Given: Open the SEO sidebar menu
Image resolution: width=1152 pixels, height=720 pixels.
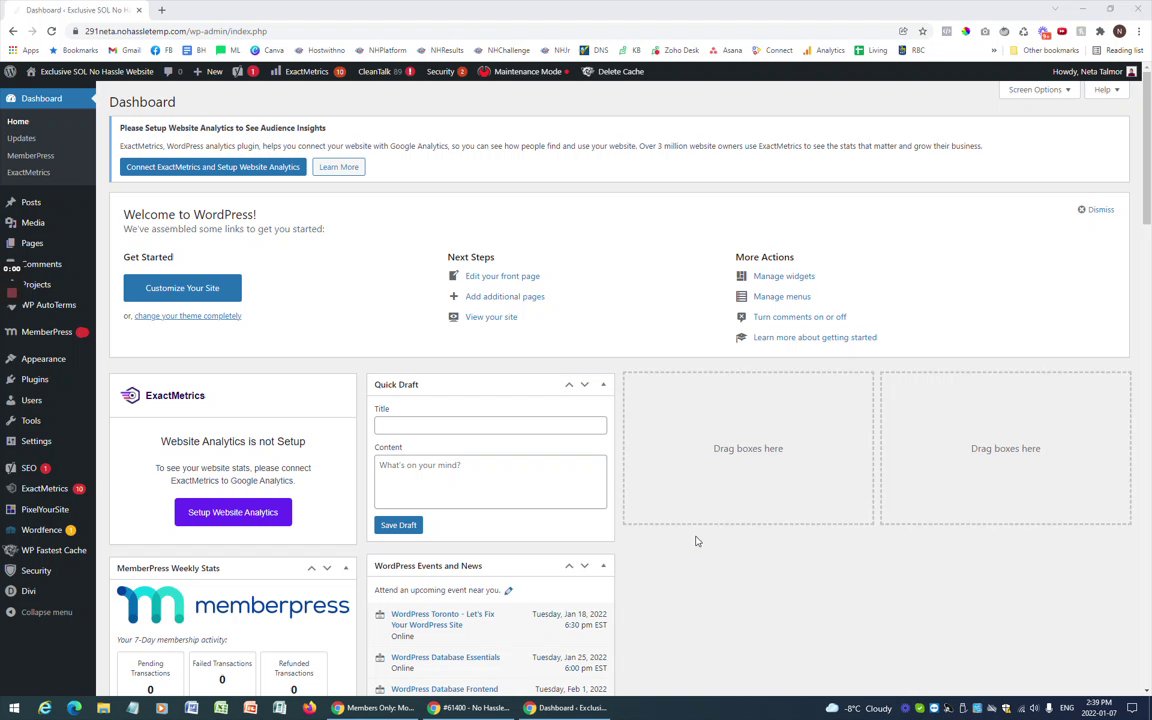Looking at the screenshot, I should point(29,468).
